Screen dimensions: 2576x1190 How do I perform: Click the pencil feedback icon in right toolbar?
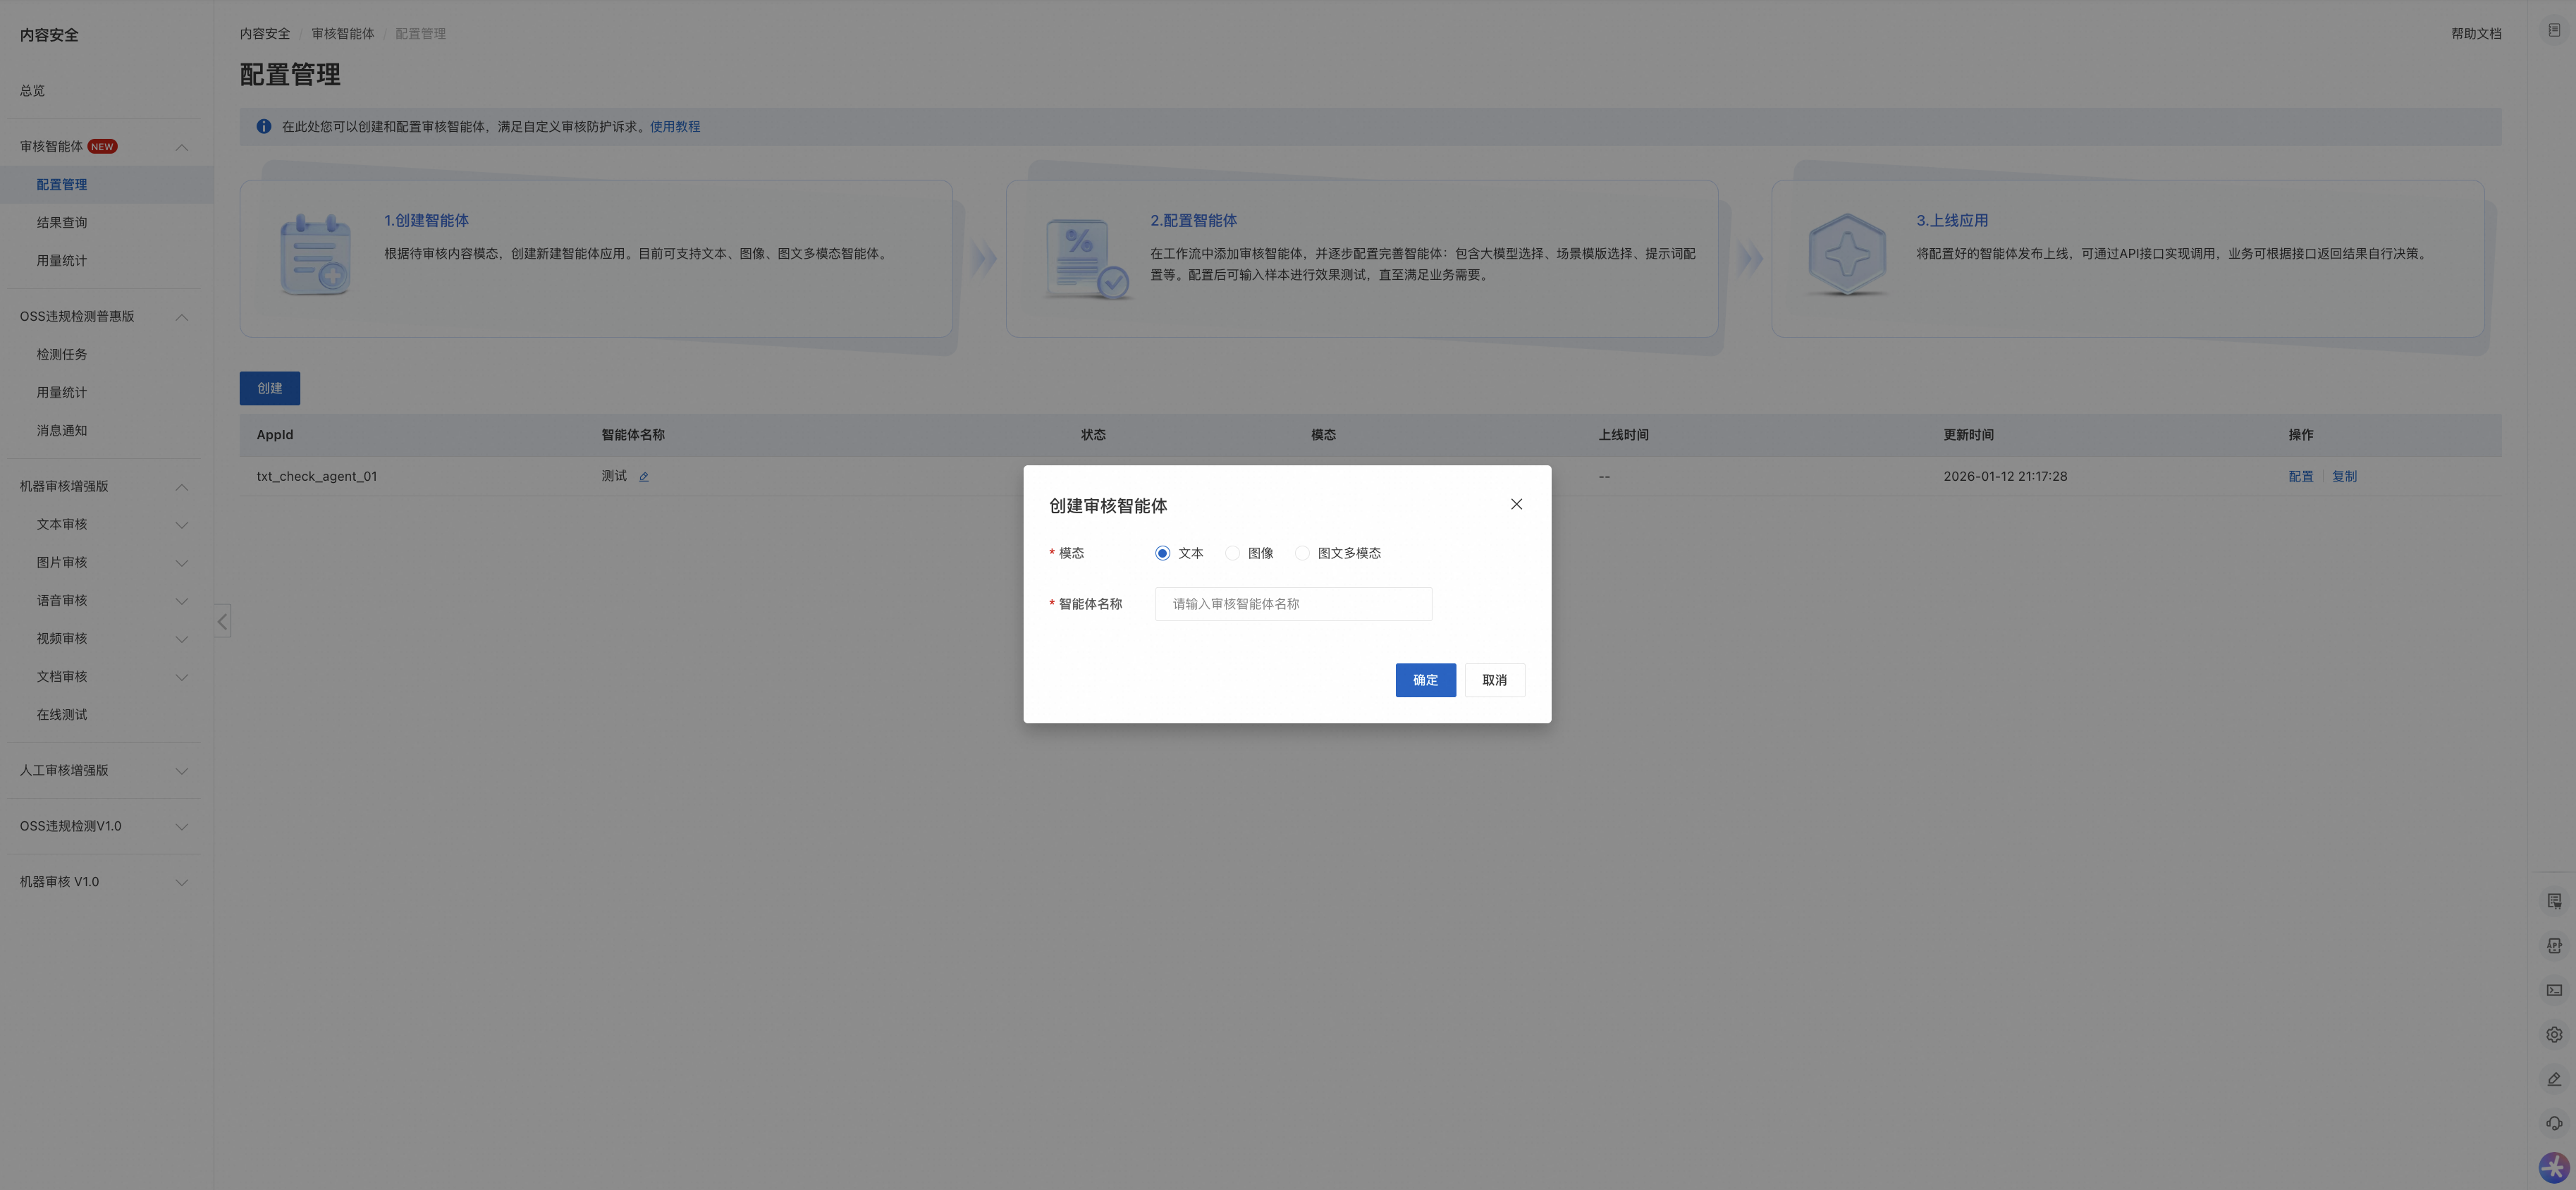pos(2554,1079)
